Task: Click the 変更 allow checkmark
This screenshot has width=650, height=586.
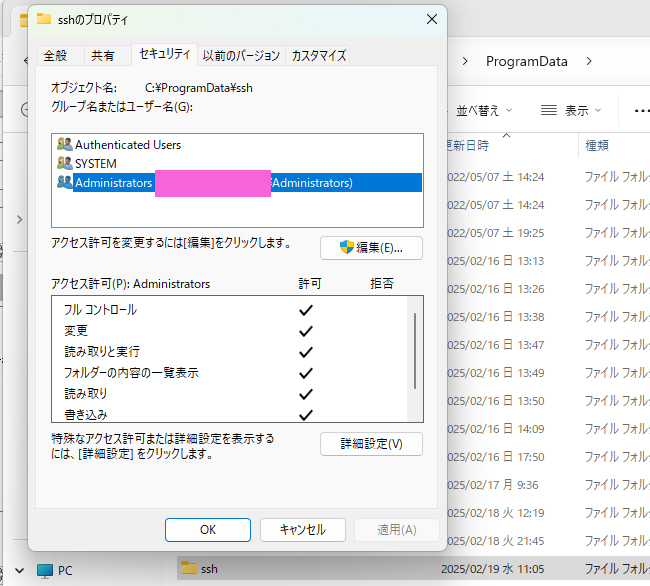Action: [x=306, y=331]
